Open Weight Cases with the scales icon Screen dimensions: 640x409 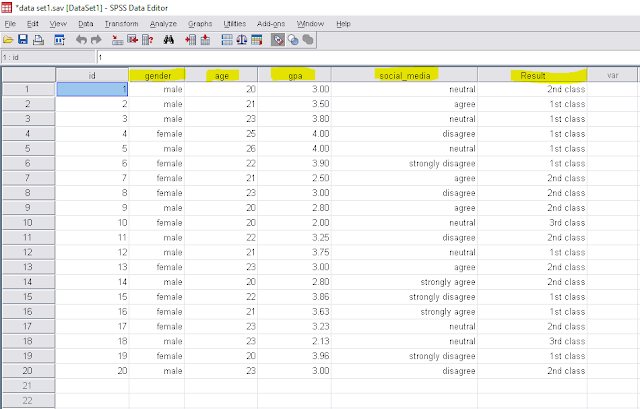[242, 40]
